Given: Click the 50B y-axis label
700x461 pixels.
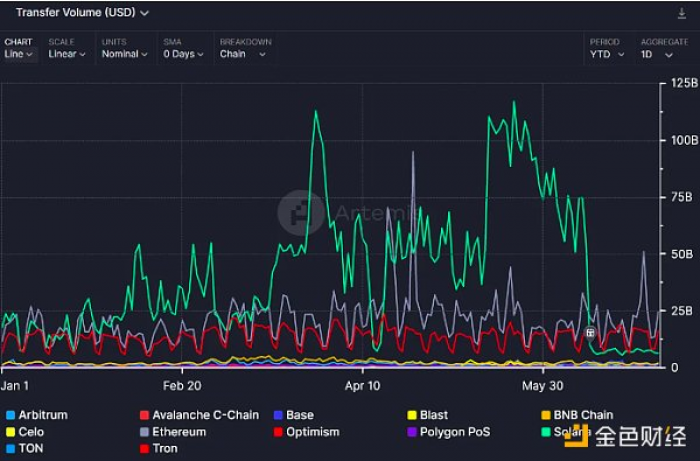Looking at the screenshot, I should click(682, 254).
